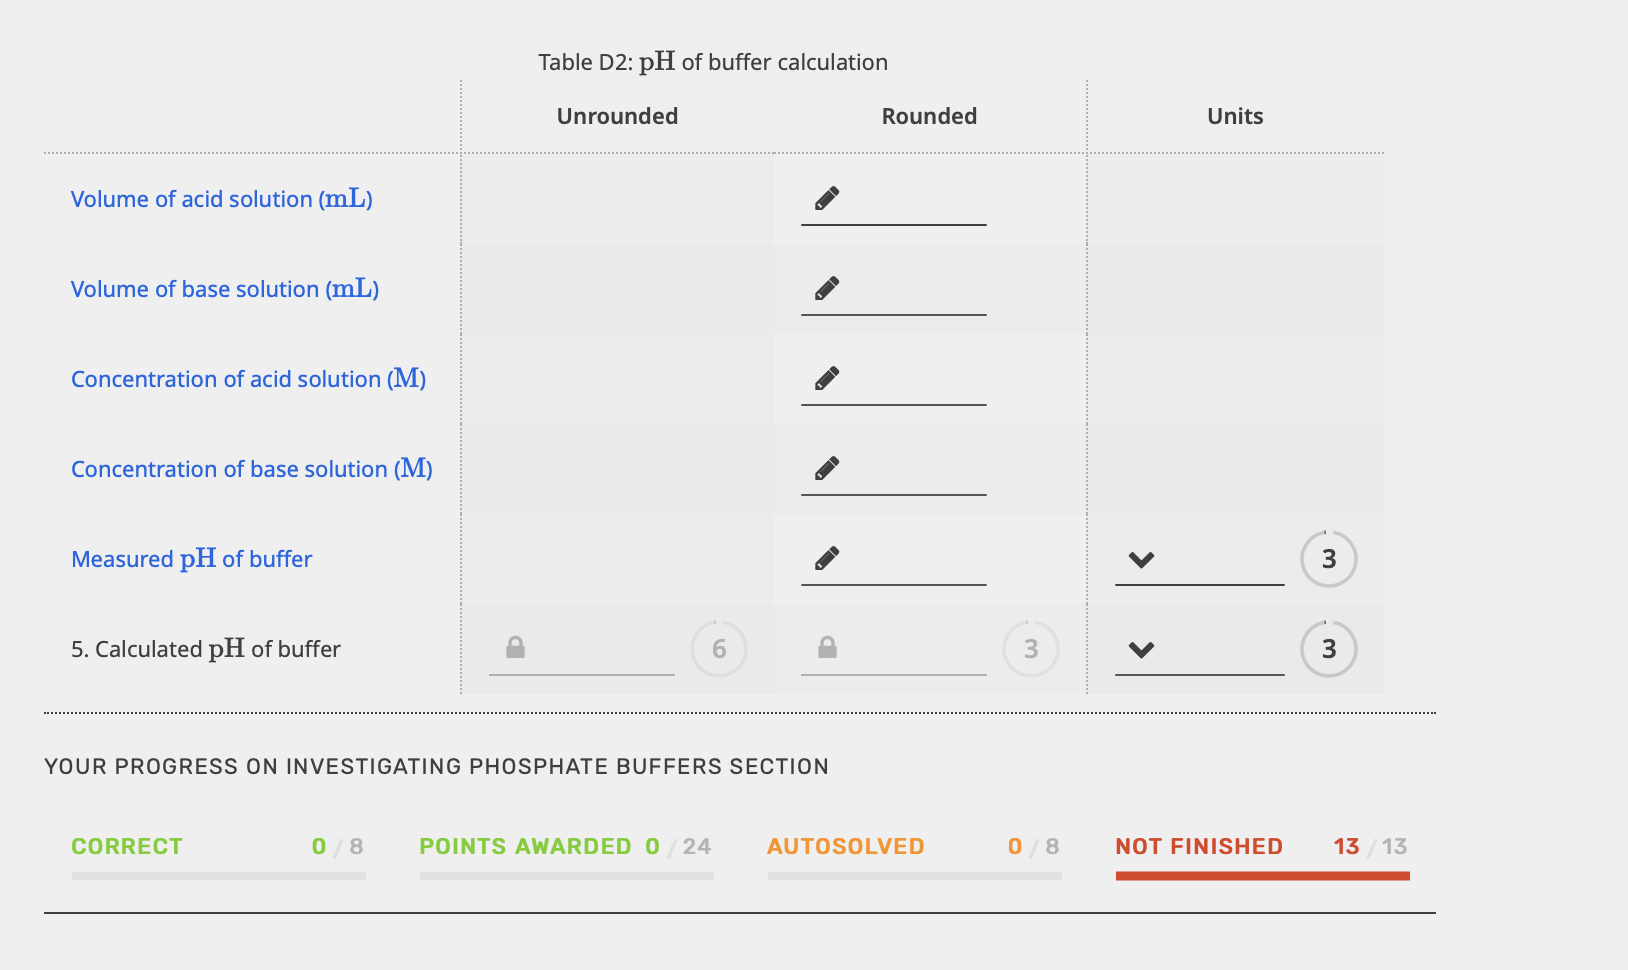Image resolution: width=1628 pixels, height=970 pixels.
Task: Click the Correct progress bar
Action: pos(218,876)
